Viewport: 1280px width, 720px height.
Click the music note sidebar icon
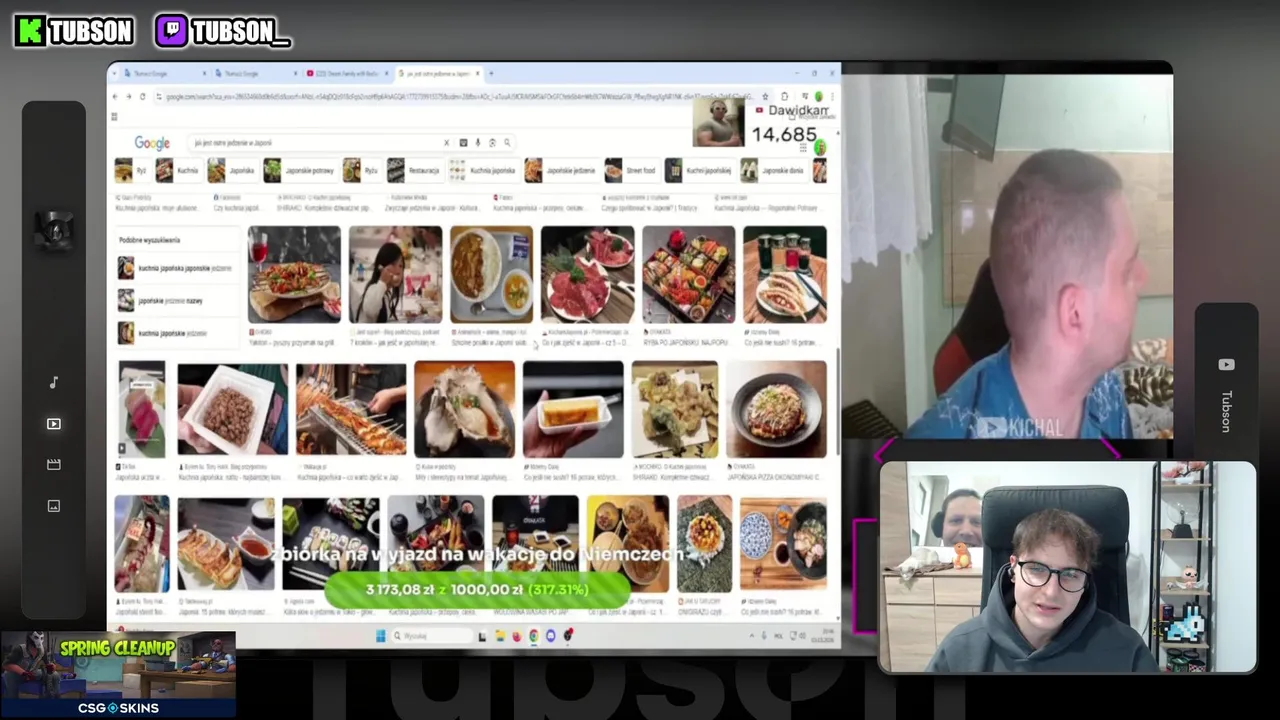(54, 382)
